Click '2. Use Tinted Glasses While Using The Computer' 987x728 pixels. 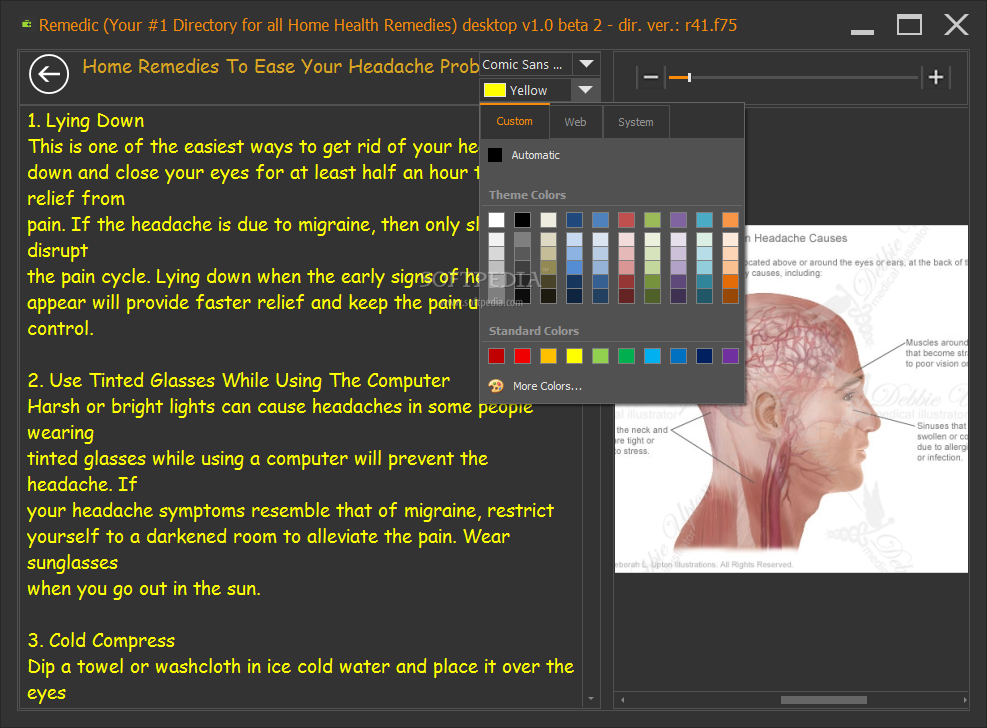[x=239, y=381]
